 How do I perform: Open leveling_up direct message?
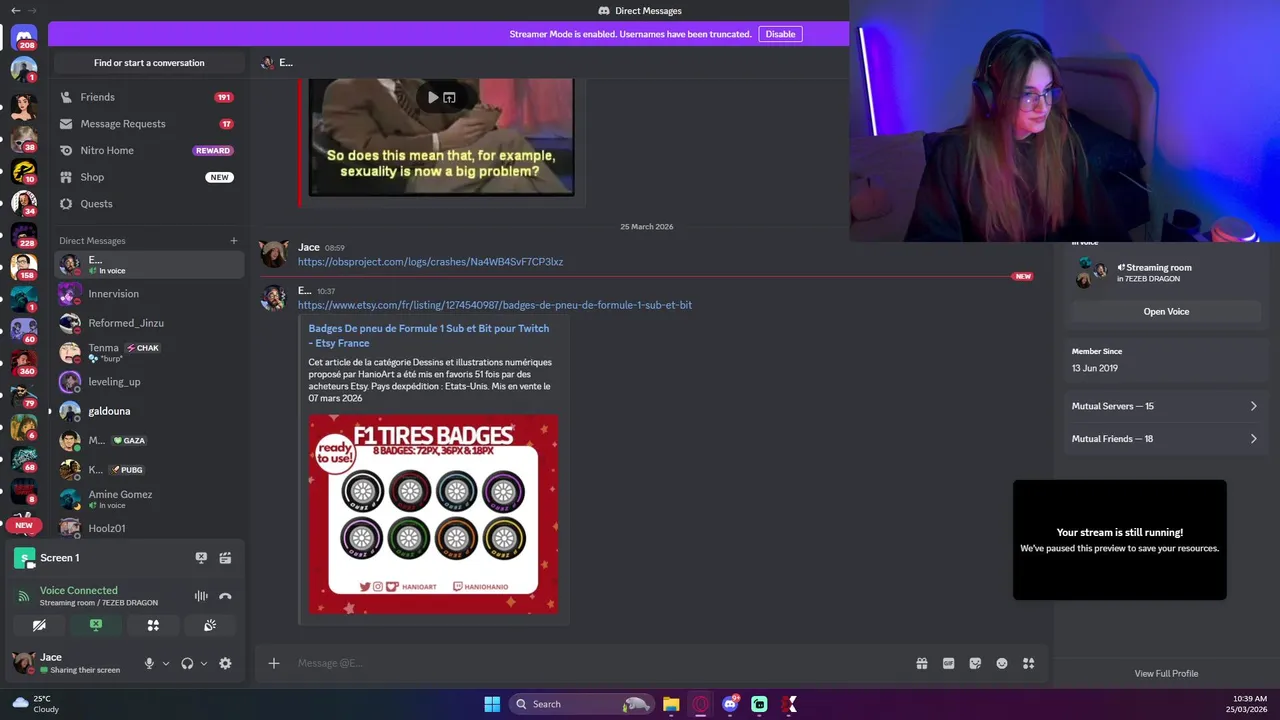pos(149,382)
